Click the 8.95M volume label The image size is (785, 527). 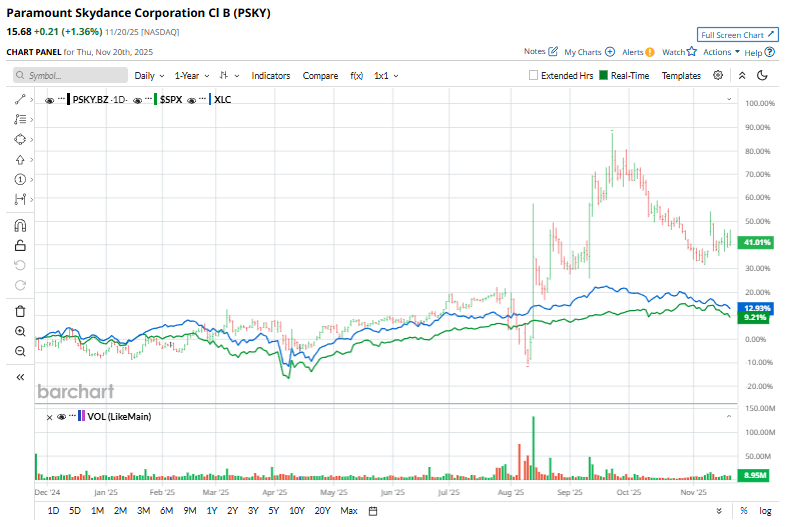coord(754,475)
